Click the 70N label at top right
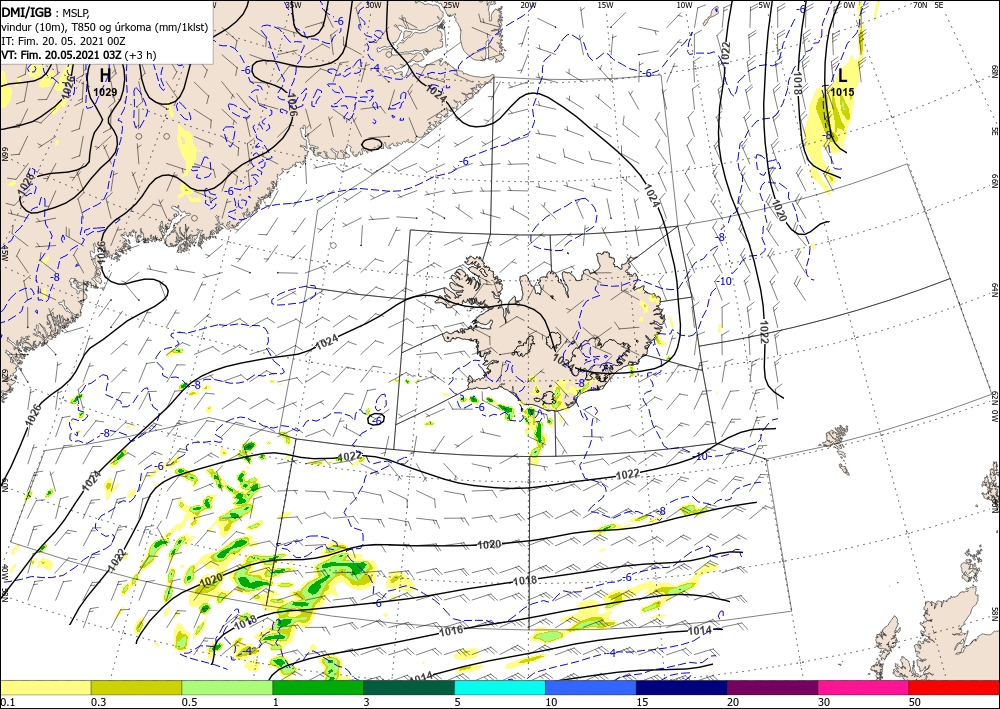This screenshot has width=1000, height=709. tap(920, 5)
